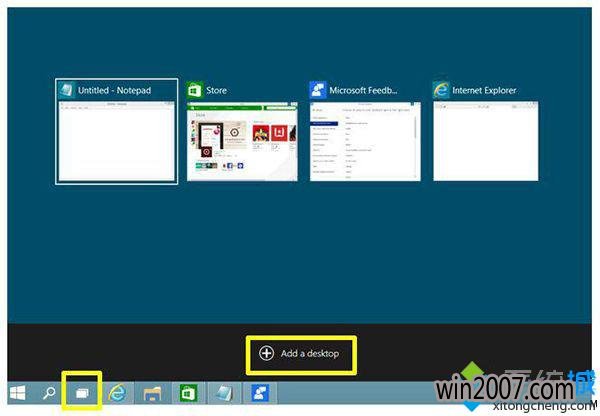Click the Feedback icon above its thumbnail
This screenshot has width=600, height=416.
tap(318, 90)
